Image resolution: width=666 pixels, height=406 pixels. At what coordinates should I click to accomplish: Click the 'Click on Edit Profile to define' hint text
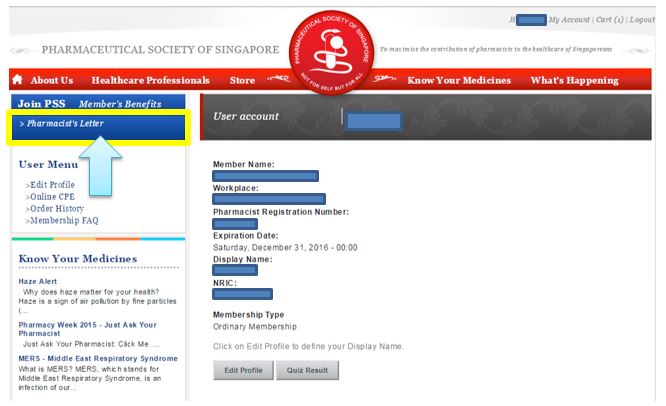(308, 347)
